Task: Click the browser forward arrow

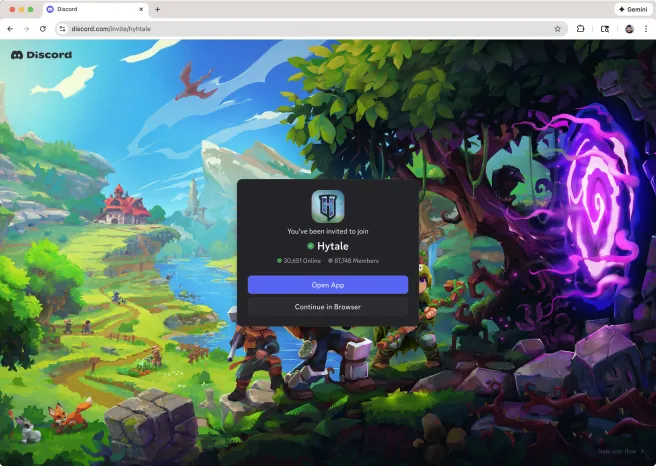Action: point(26,29)
